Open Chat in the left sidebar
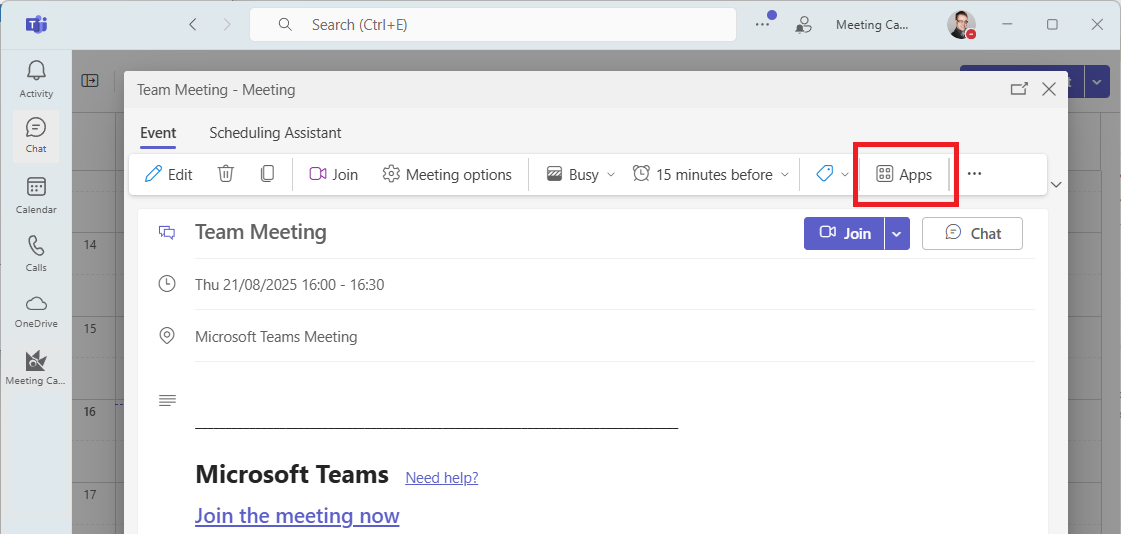This screenshot has height=534, width=1121. click(x=36, y=135)
